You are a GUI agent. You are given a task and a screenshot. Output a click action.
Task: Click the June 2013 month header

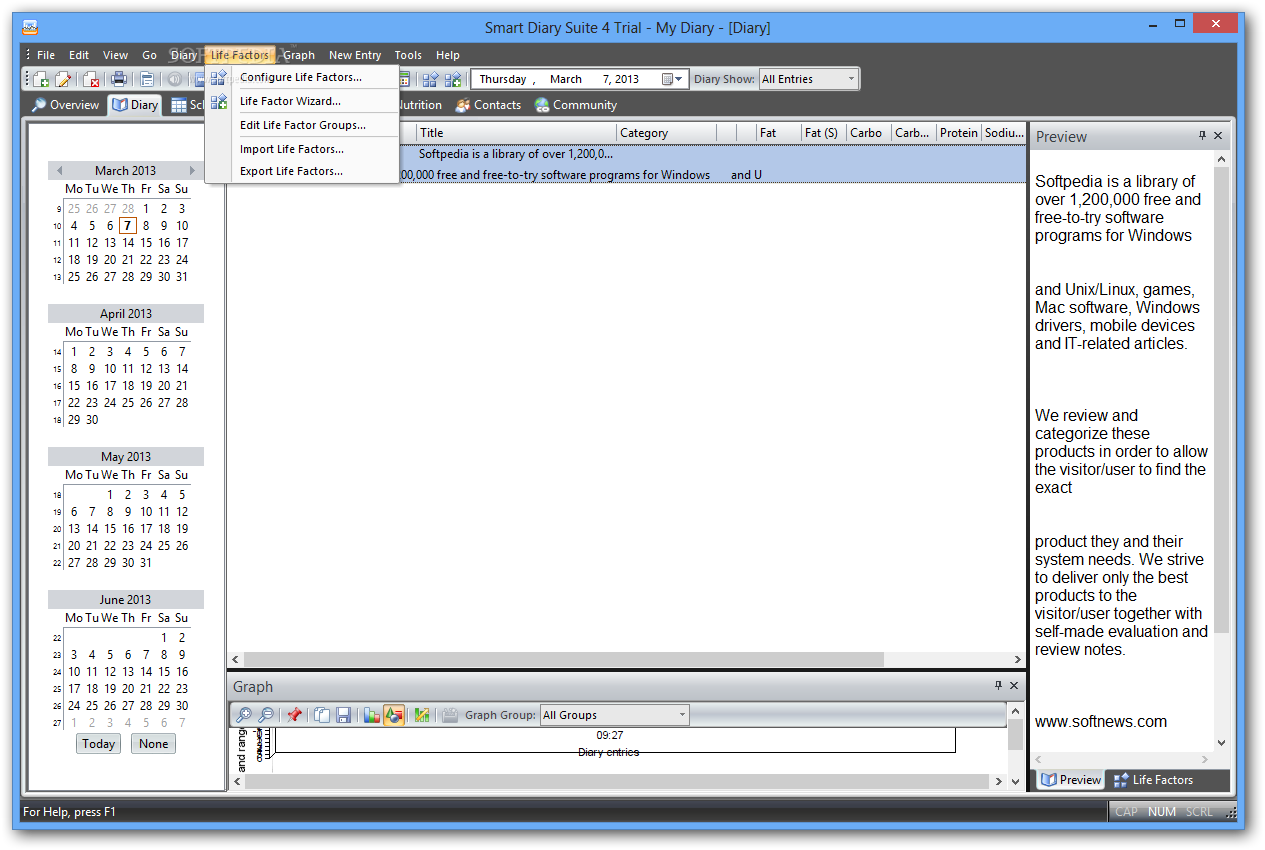point(126,600)
